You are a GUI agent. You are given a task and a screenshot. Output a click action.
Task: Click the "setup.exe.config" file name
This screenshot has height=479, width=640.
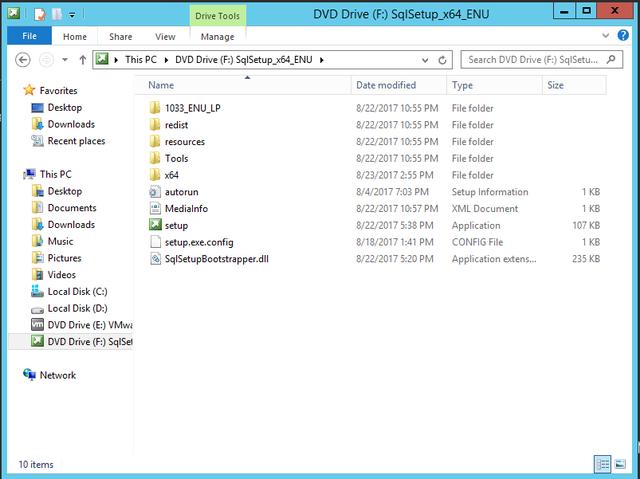point(199,242)
